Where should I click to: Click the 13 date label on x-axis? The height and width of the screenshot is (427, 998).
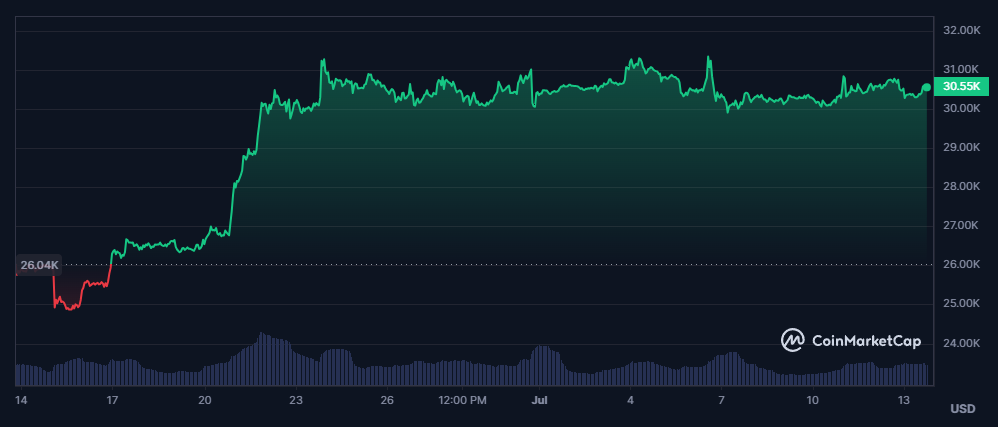904,400
